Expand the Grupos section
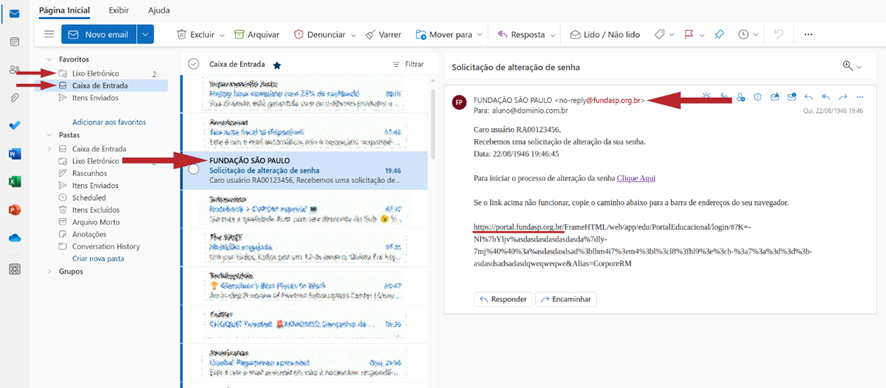Viewport: 886px width, 388px height. (x=49, y=272)
